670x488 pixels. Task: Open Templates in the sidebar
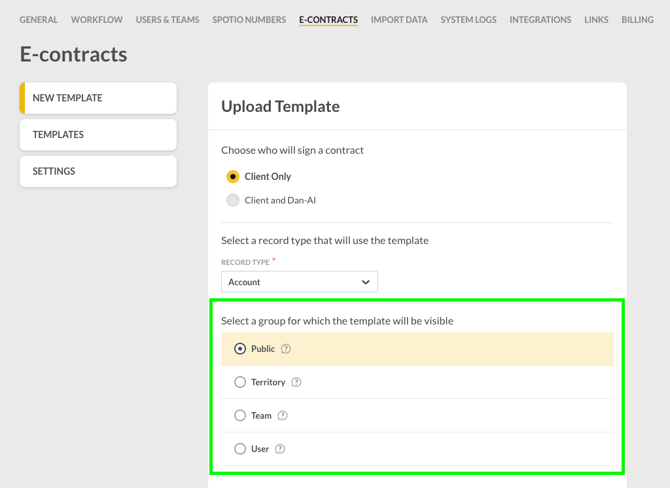pyautogui.click(x=98, y=135)
